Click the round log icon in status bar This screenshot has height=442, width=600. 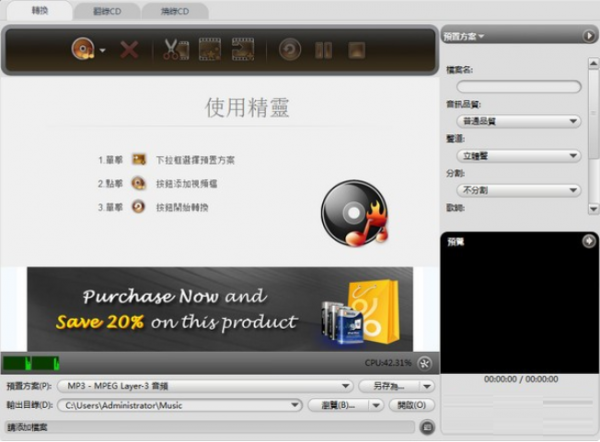tap(427, 427)
